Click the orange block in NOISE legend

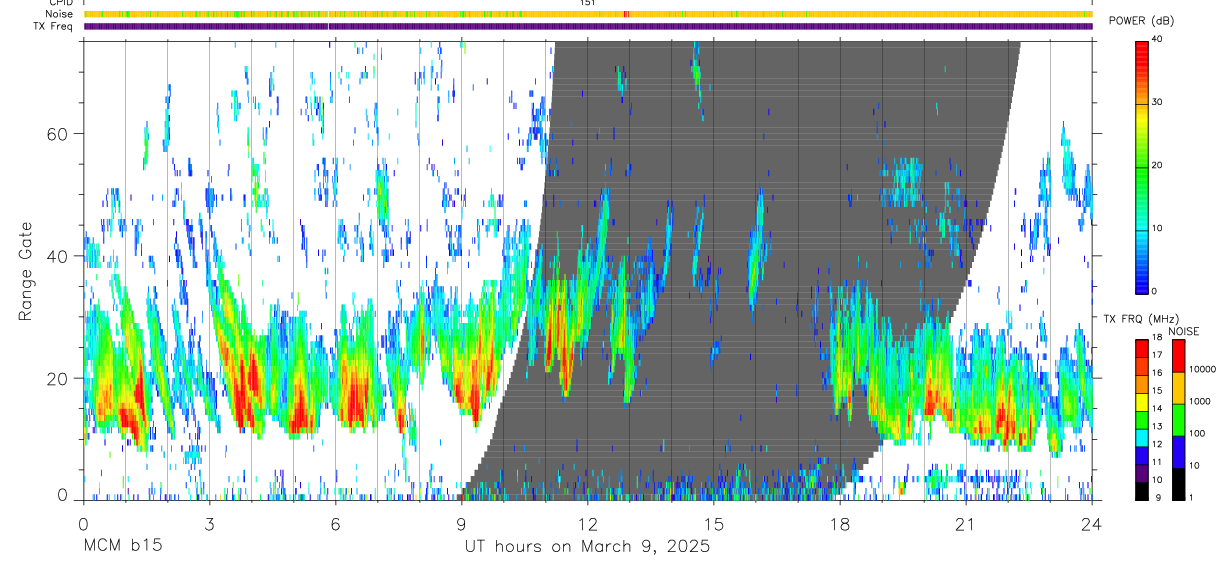point(1178,388)
